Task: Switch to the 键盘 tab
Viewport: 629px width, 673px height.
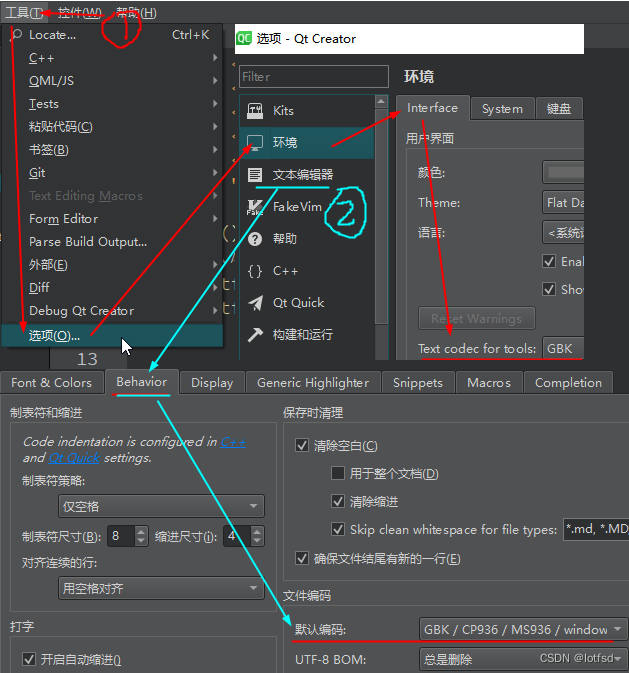Action: click(559, 109)
